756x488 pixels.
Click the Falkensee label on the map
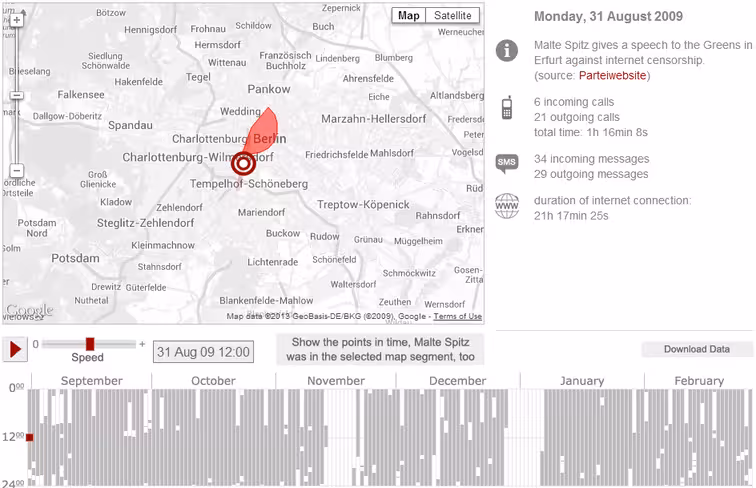[81, 95]
